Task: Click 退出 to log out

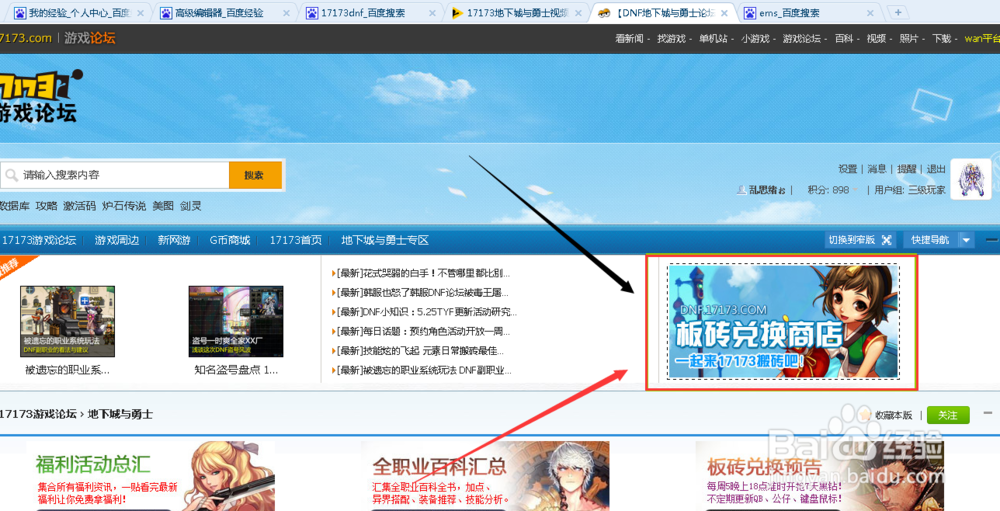Action: (x=936, y=169)
